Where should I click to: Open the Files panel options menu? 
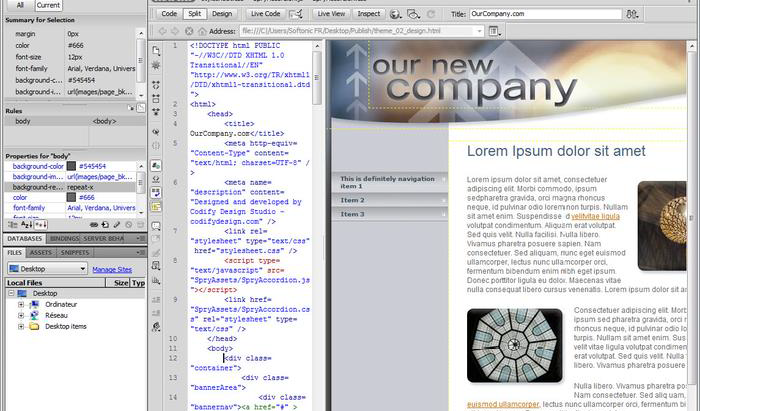pos(140,252)
